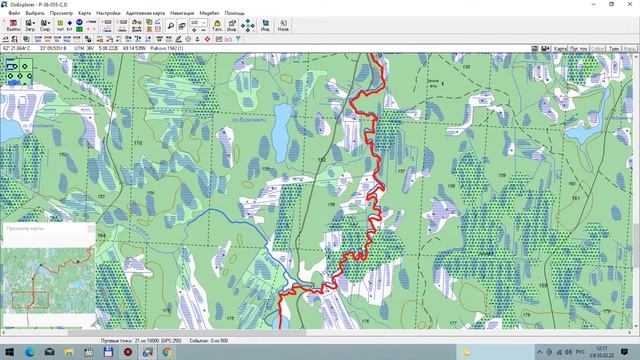Open the Адаптивная карта menu
The image size is (640, 360).
145,13
